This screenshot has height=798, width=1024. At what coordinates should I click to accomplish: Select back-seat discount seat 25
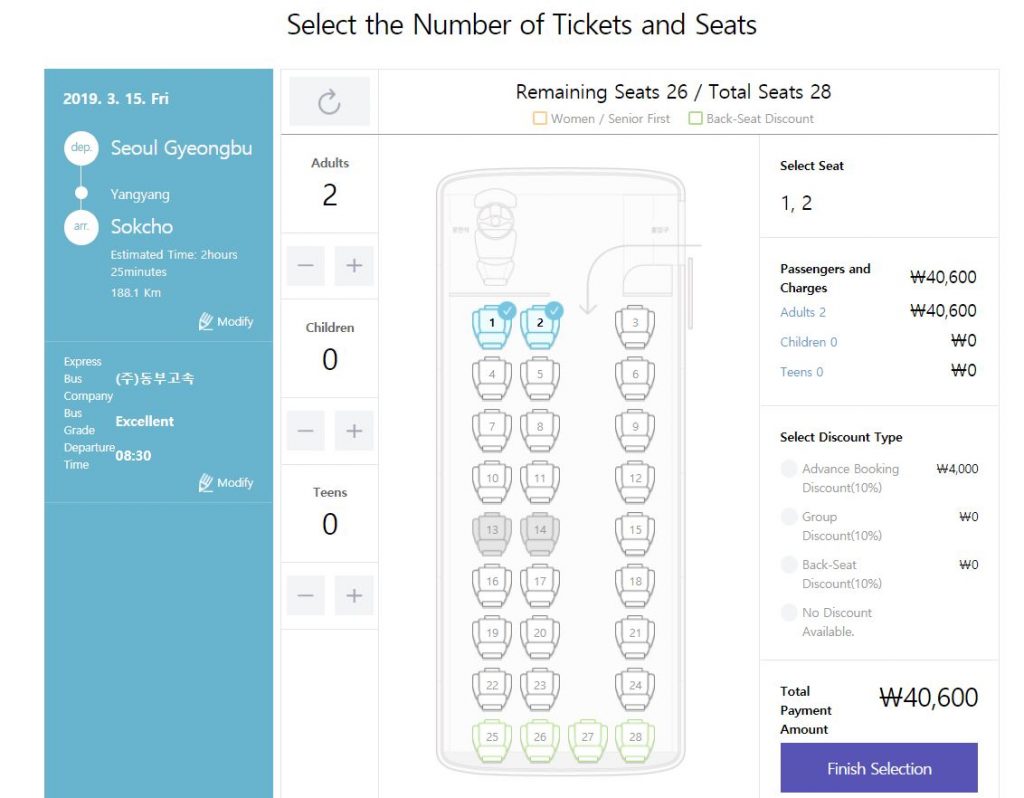pos(491,739)
